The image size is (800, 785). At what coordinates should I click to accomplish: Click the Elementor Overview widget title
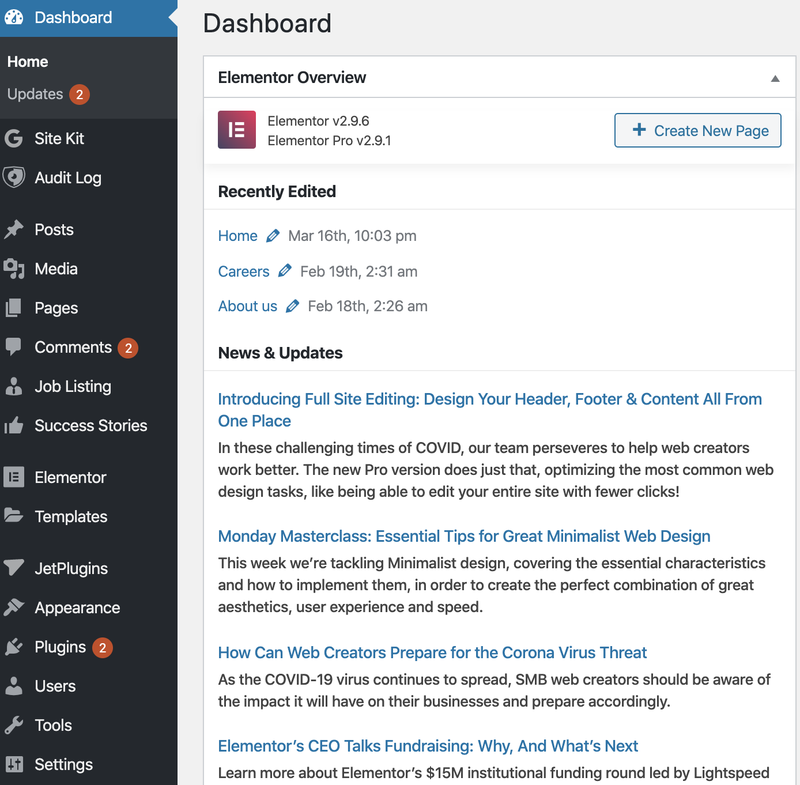pyautogui.click(x=292, y=78)
